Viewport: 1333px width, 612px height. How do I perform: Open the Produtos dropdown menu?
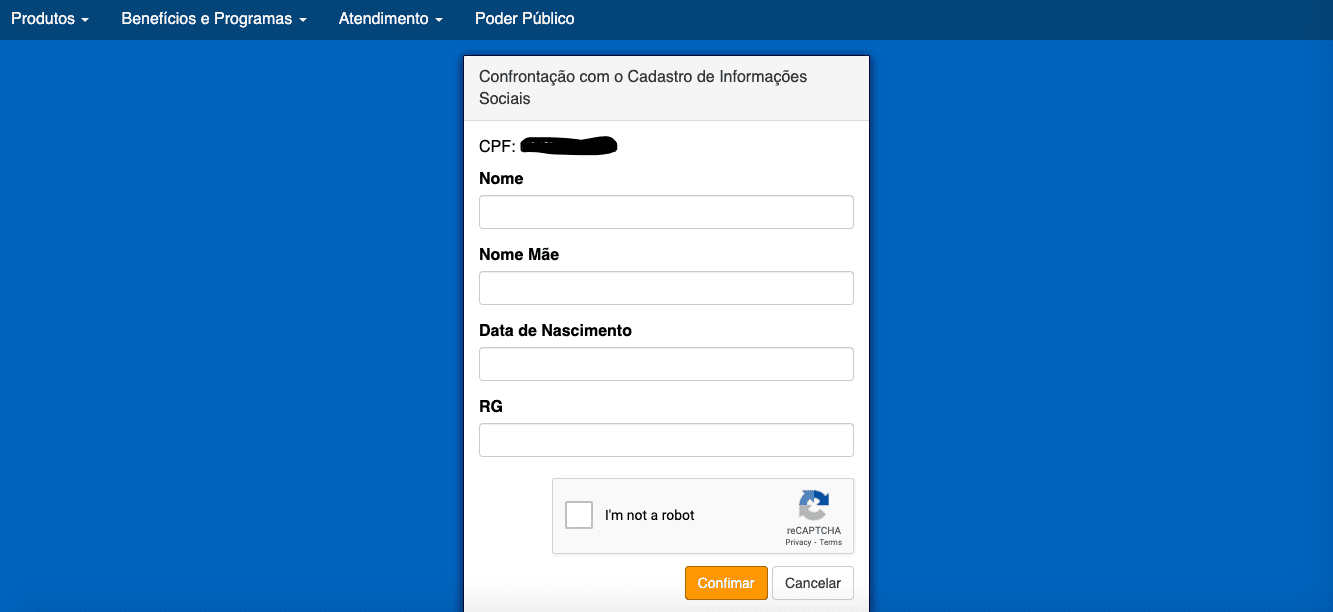[x=50, y=19]
